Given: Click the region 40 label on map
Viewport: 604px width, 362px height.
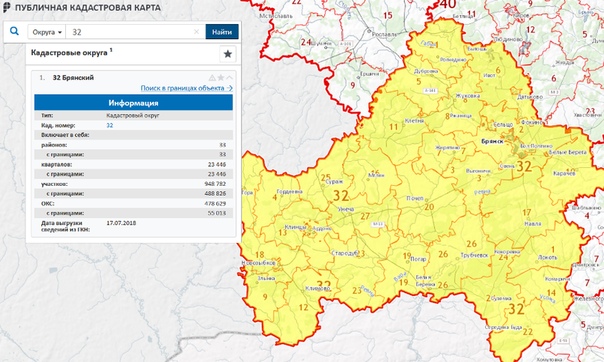Looking at the screenshot, I should click(x=447, y=4).
